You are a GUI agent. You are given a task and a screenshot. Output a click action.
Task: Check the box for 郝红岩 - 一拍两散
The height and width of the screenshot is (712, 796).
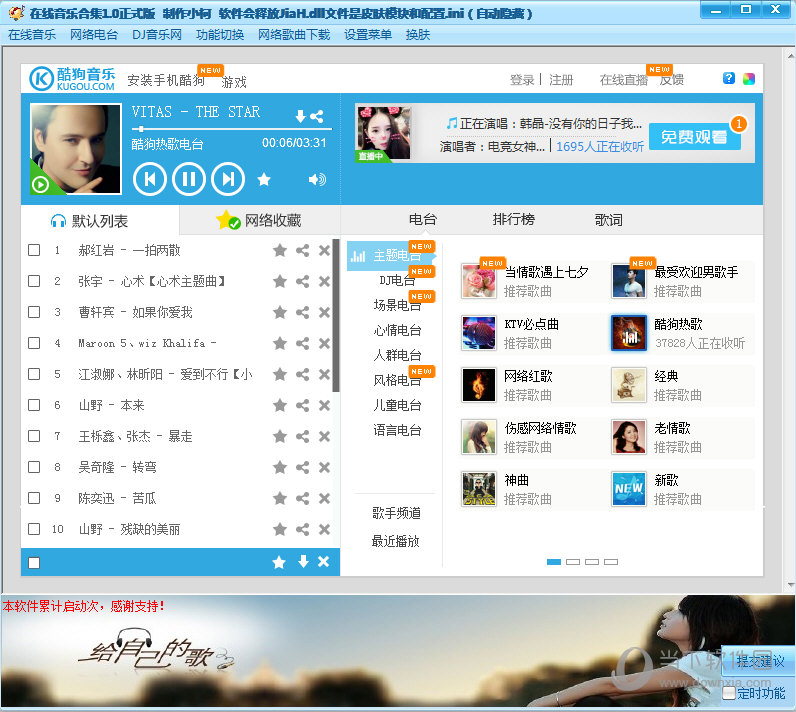(x=34, y=250)
